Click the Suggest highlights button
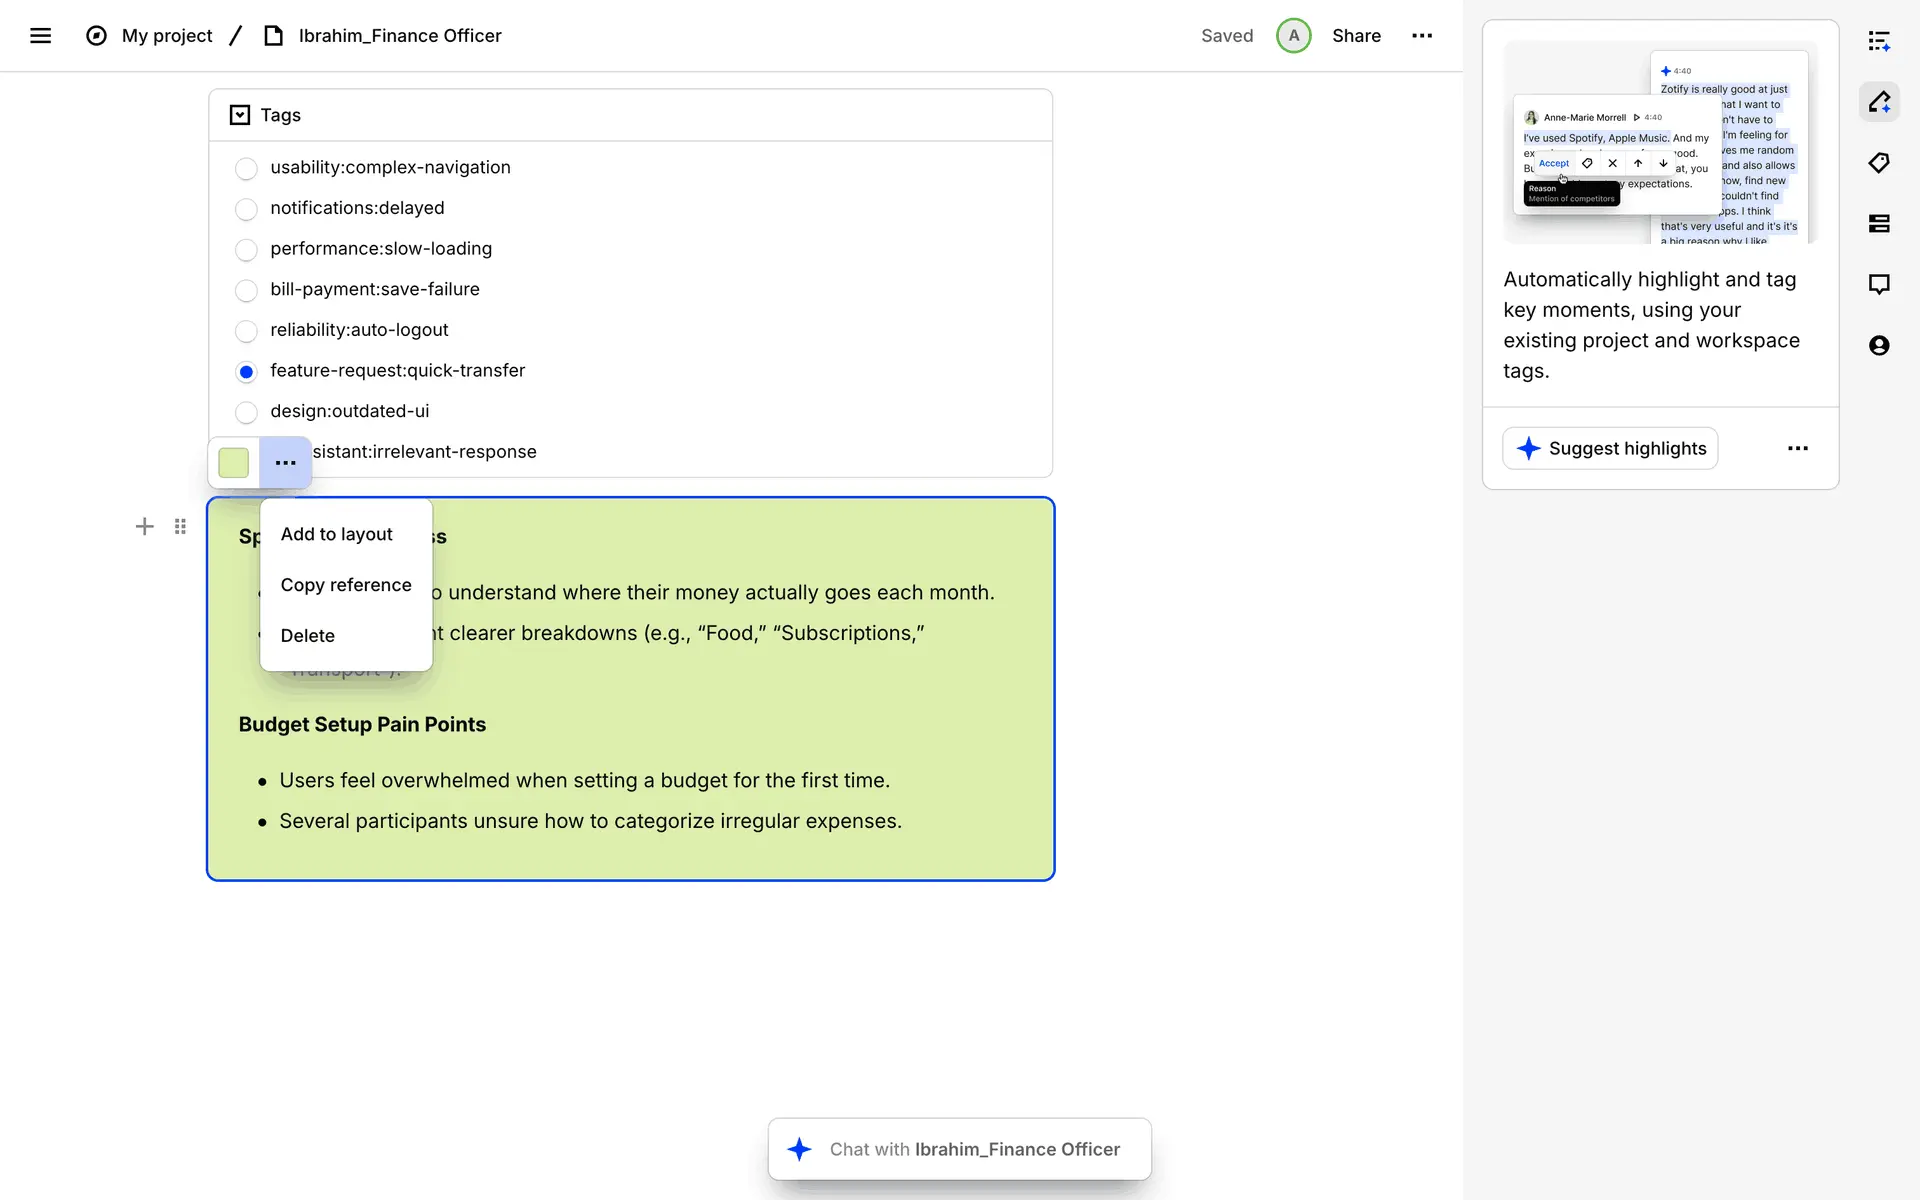The width and height of the screenshot is (1920, 1200). [x=1610, y=448]
